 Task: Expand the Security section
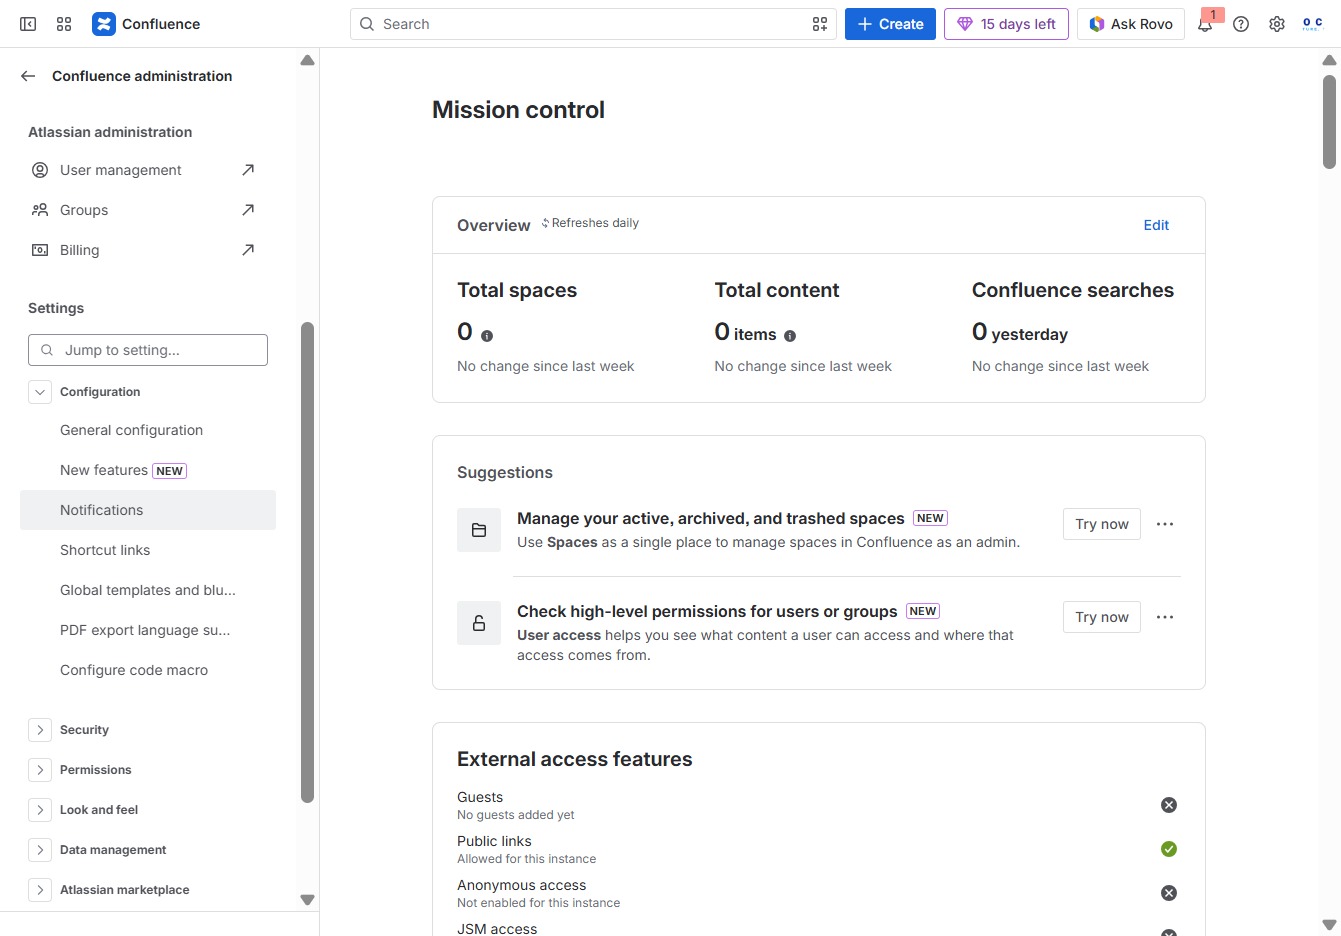(40, 730)
